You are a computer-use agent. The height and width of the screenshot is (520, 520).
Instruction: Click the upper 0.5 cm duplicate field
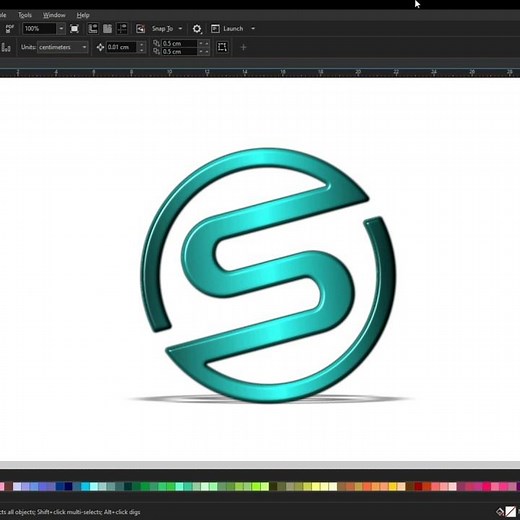179,43
